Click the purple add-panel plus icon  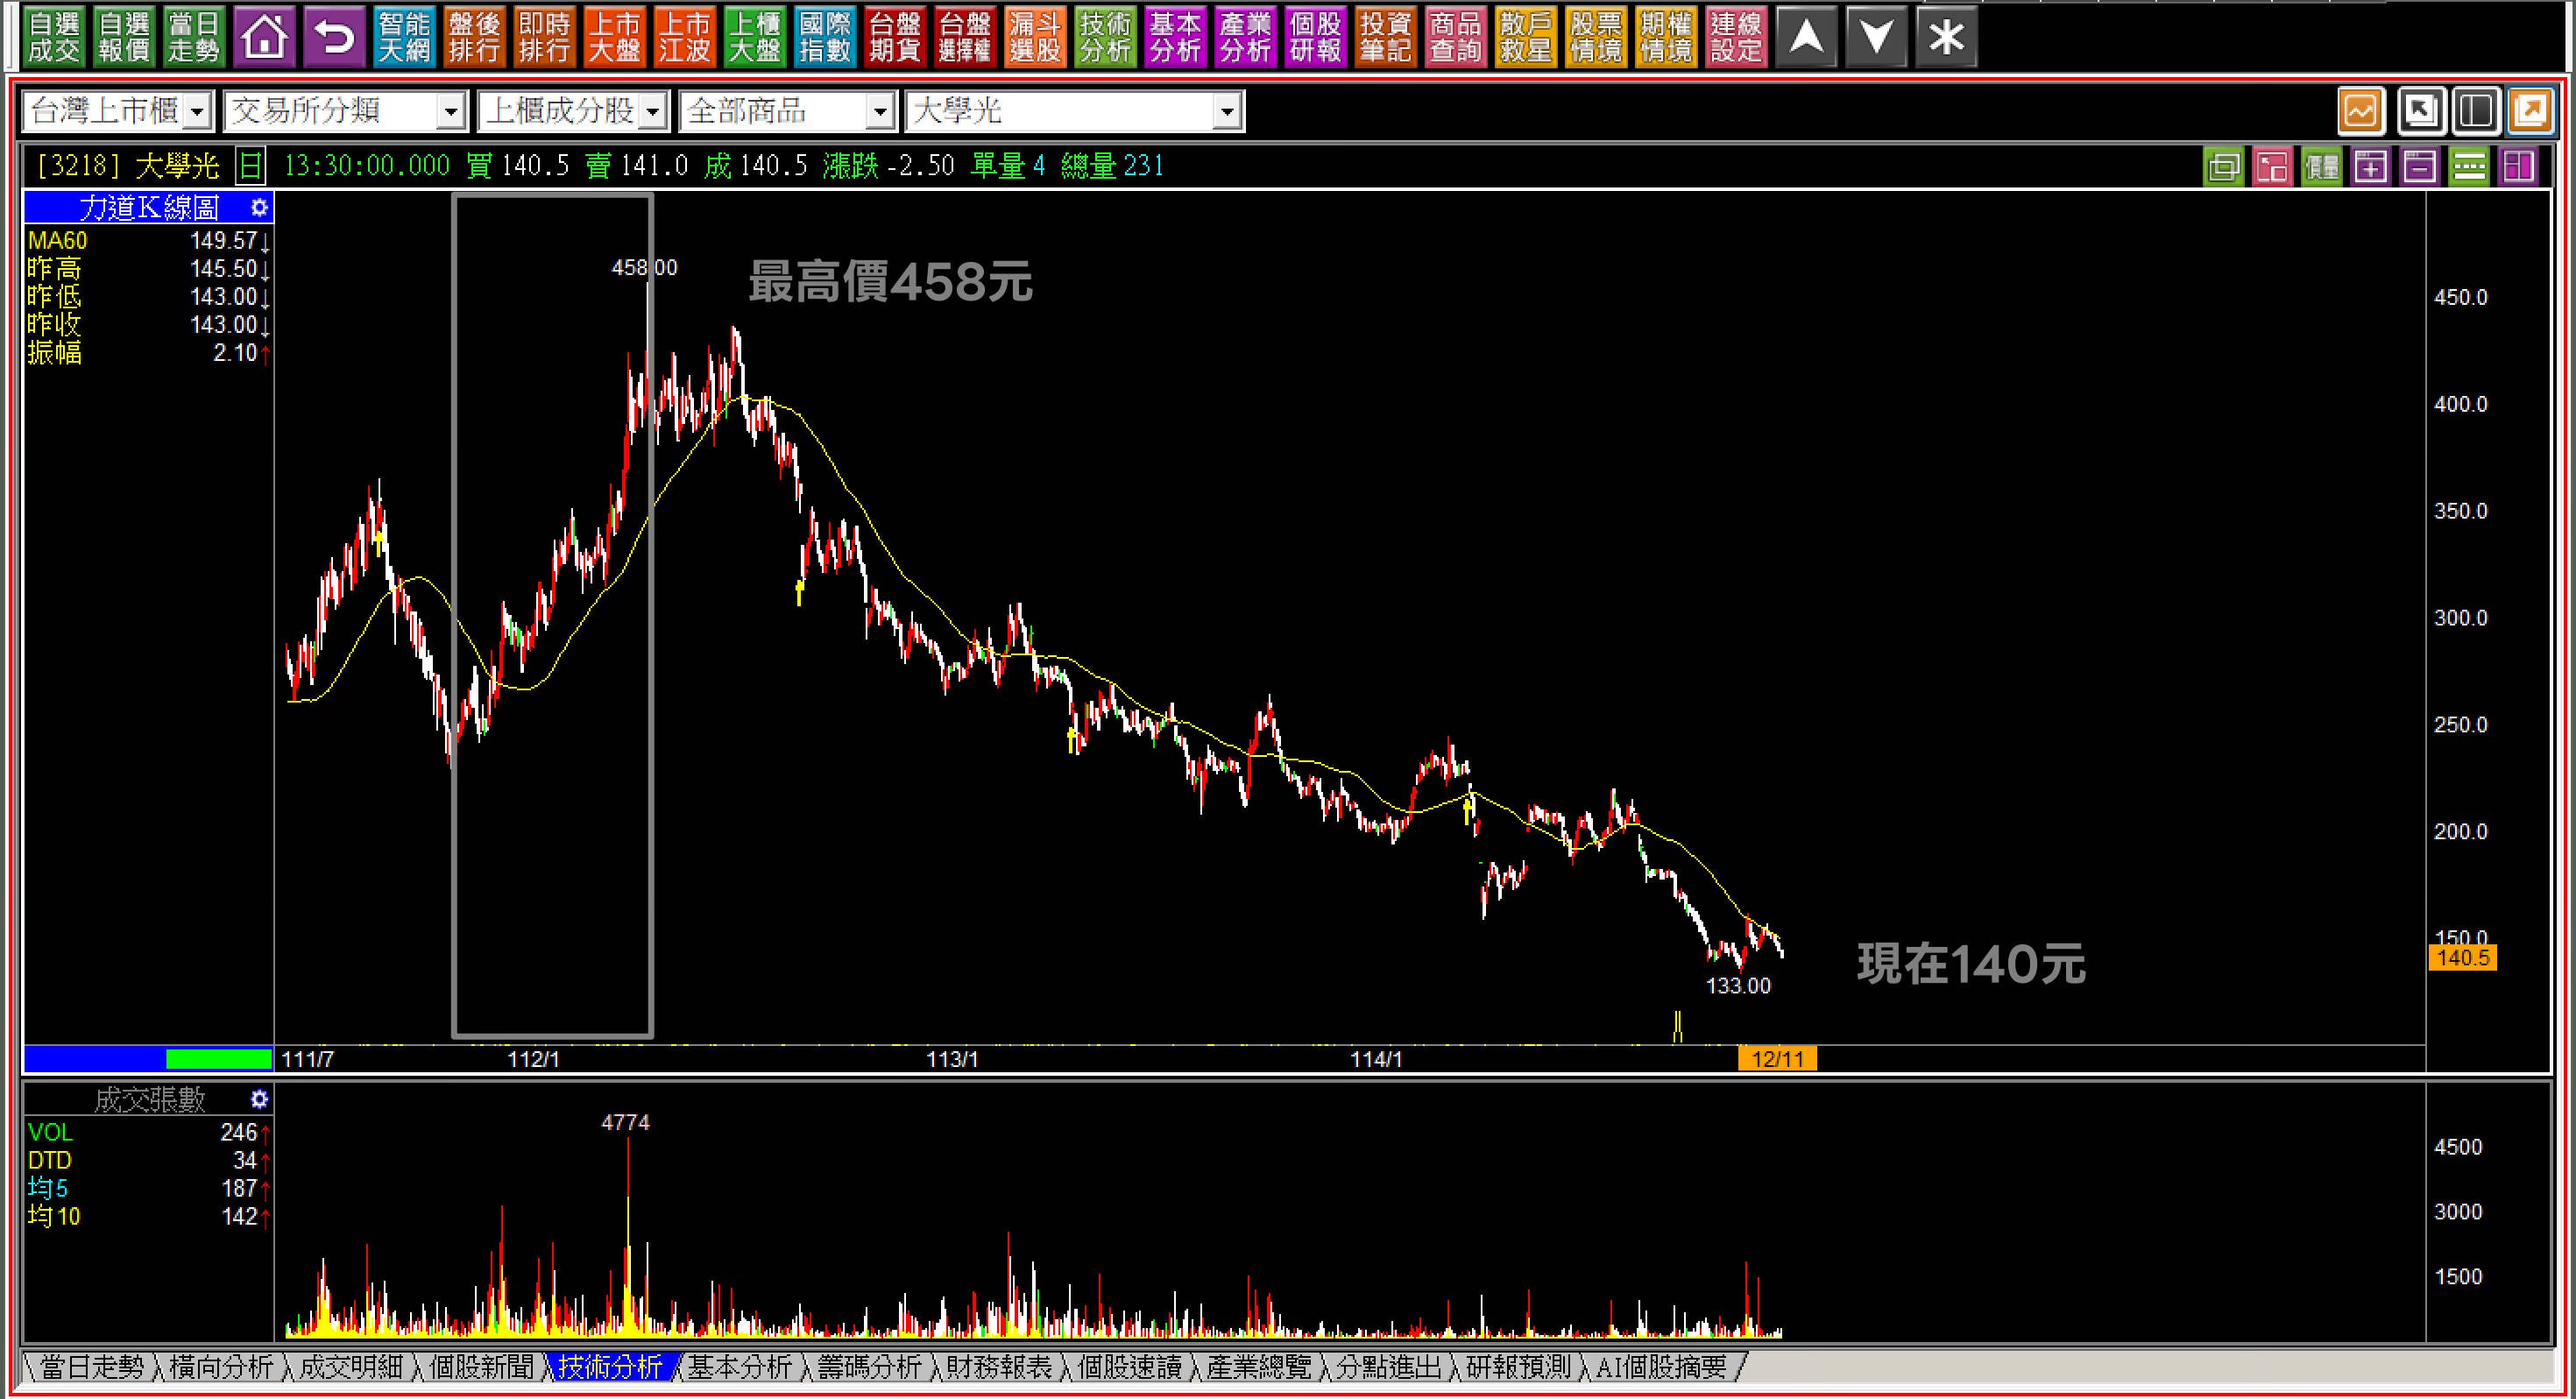coord(2371,167)
